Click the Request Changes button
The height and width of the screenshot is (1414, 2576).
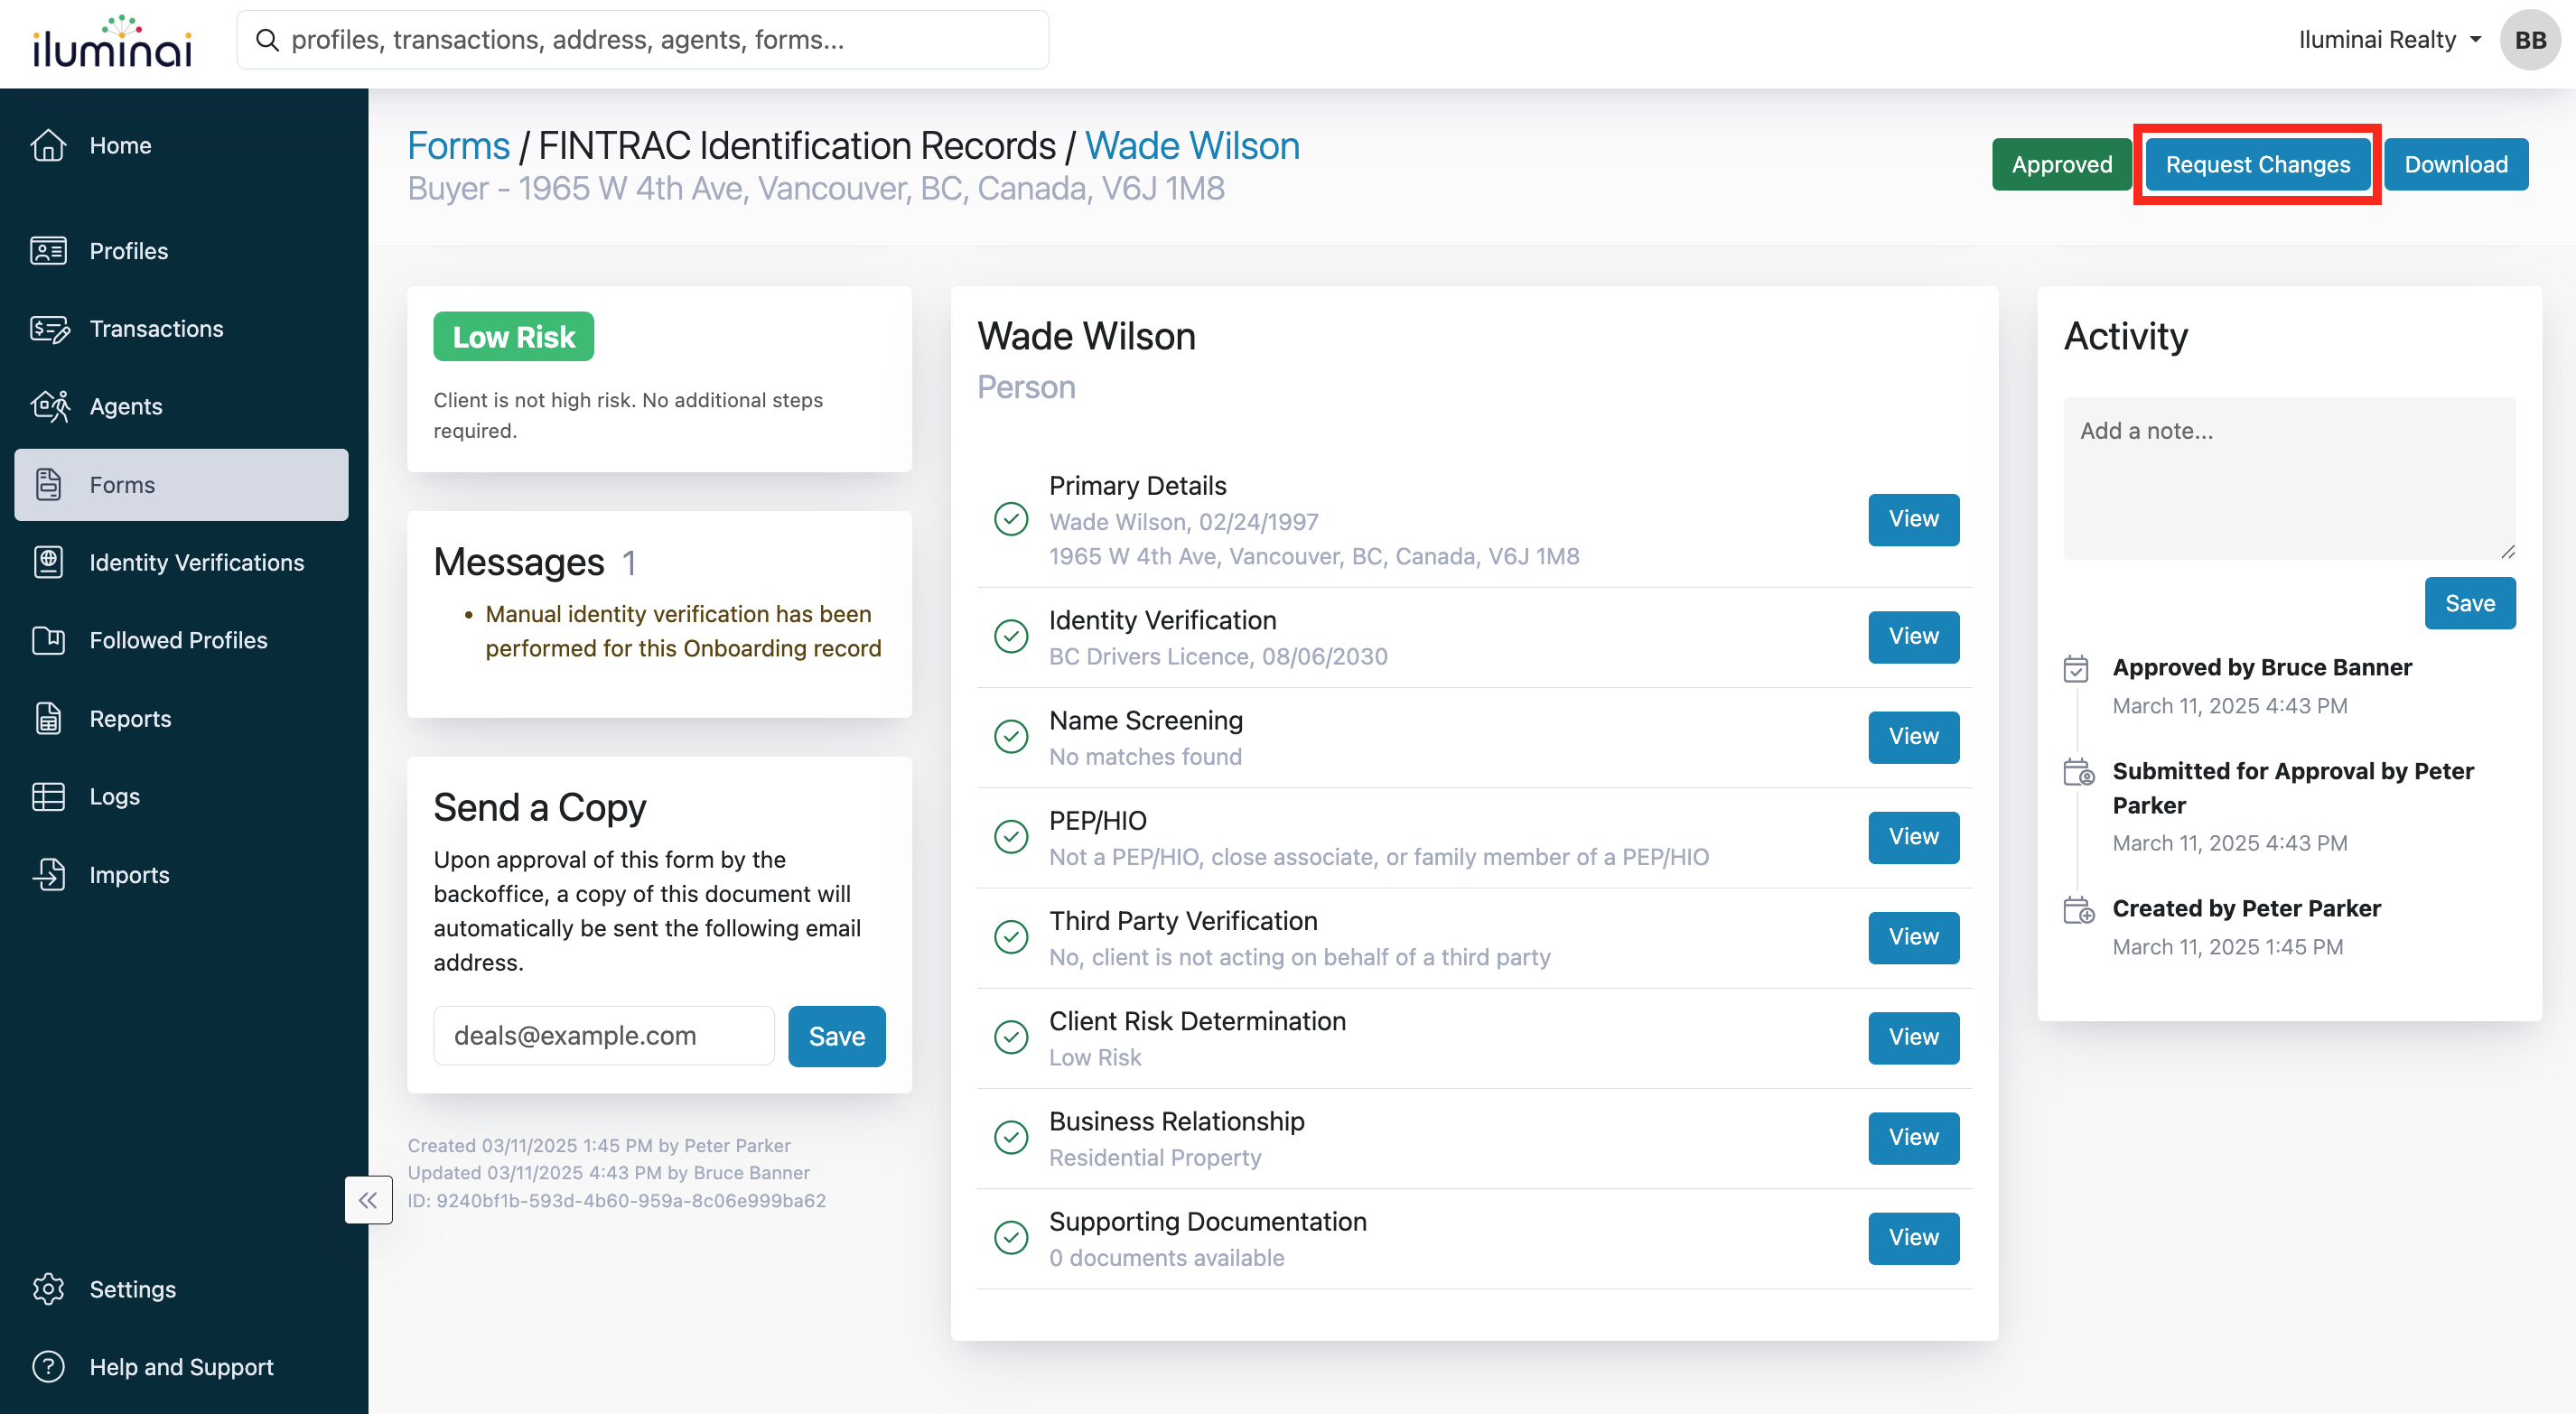point(2257,165)
